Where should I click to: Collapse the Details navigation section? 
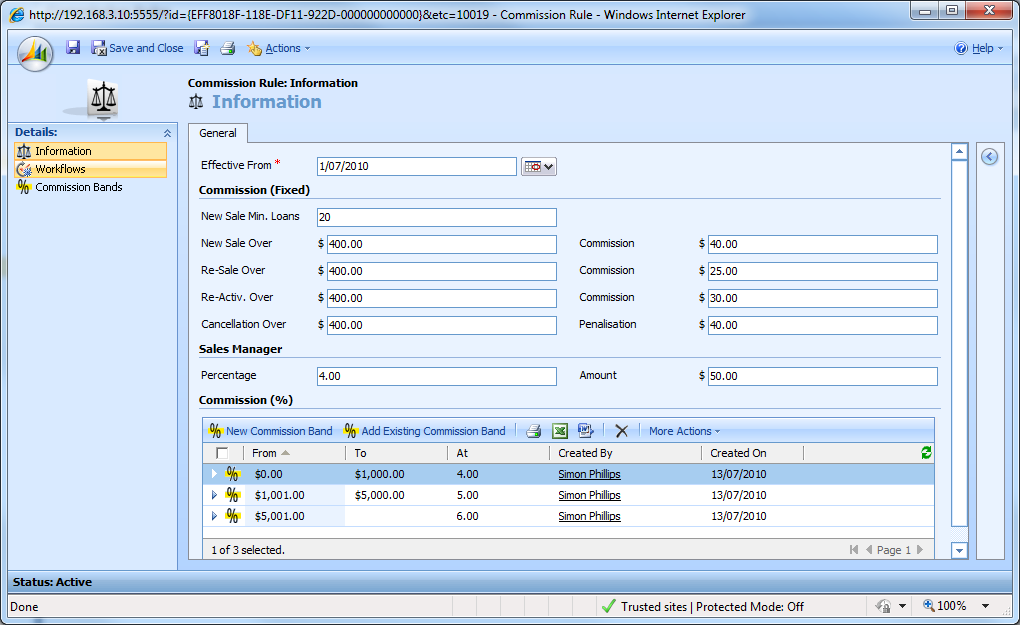[x=167, y=133]
